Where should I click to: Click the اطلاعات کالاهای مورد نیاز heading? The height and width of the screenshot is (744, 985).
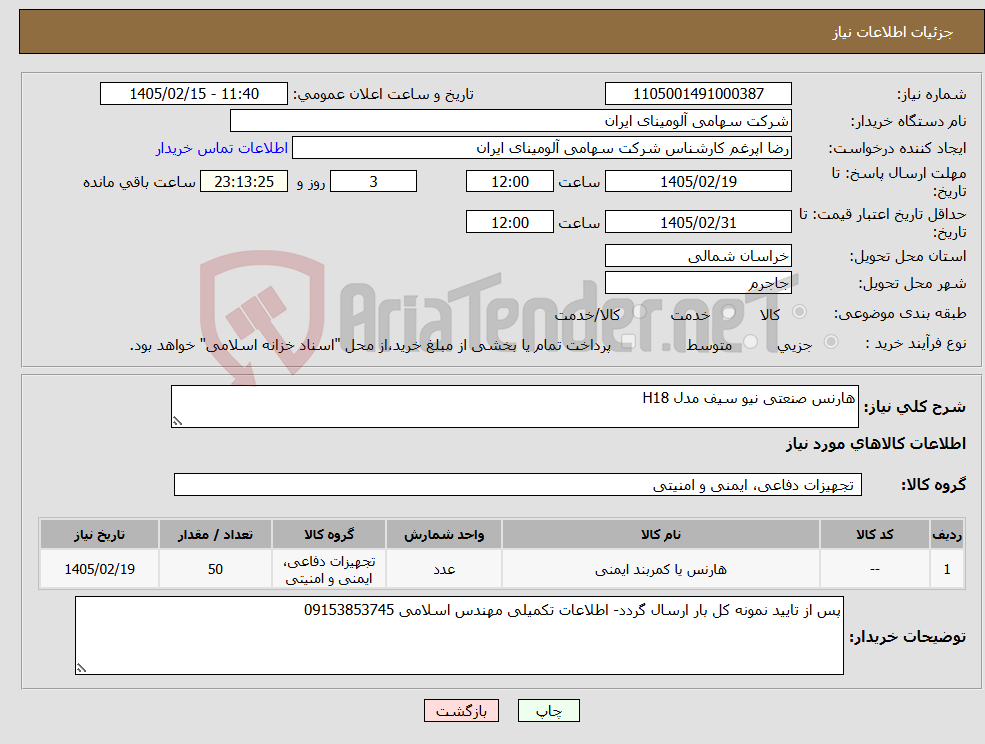(876, 444)
